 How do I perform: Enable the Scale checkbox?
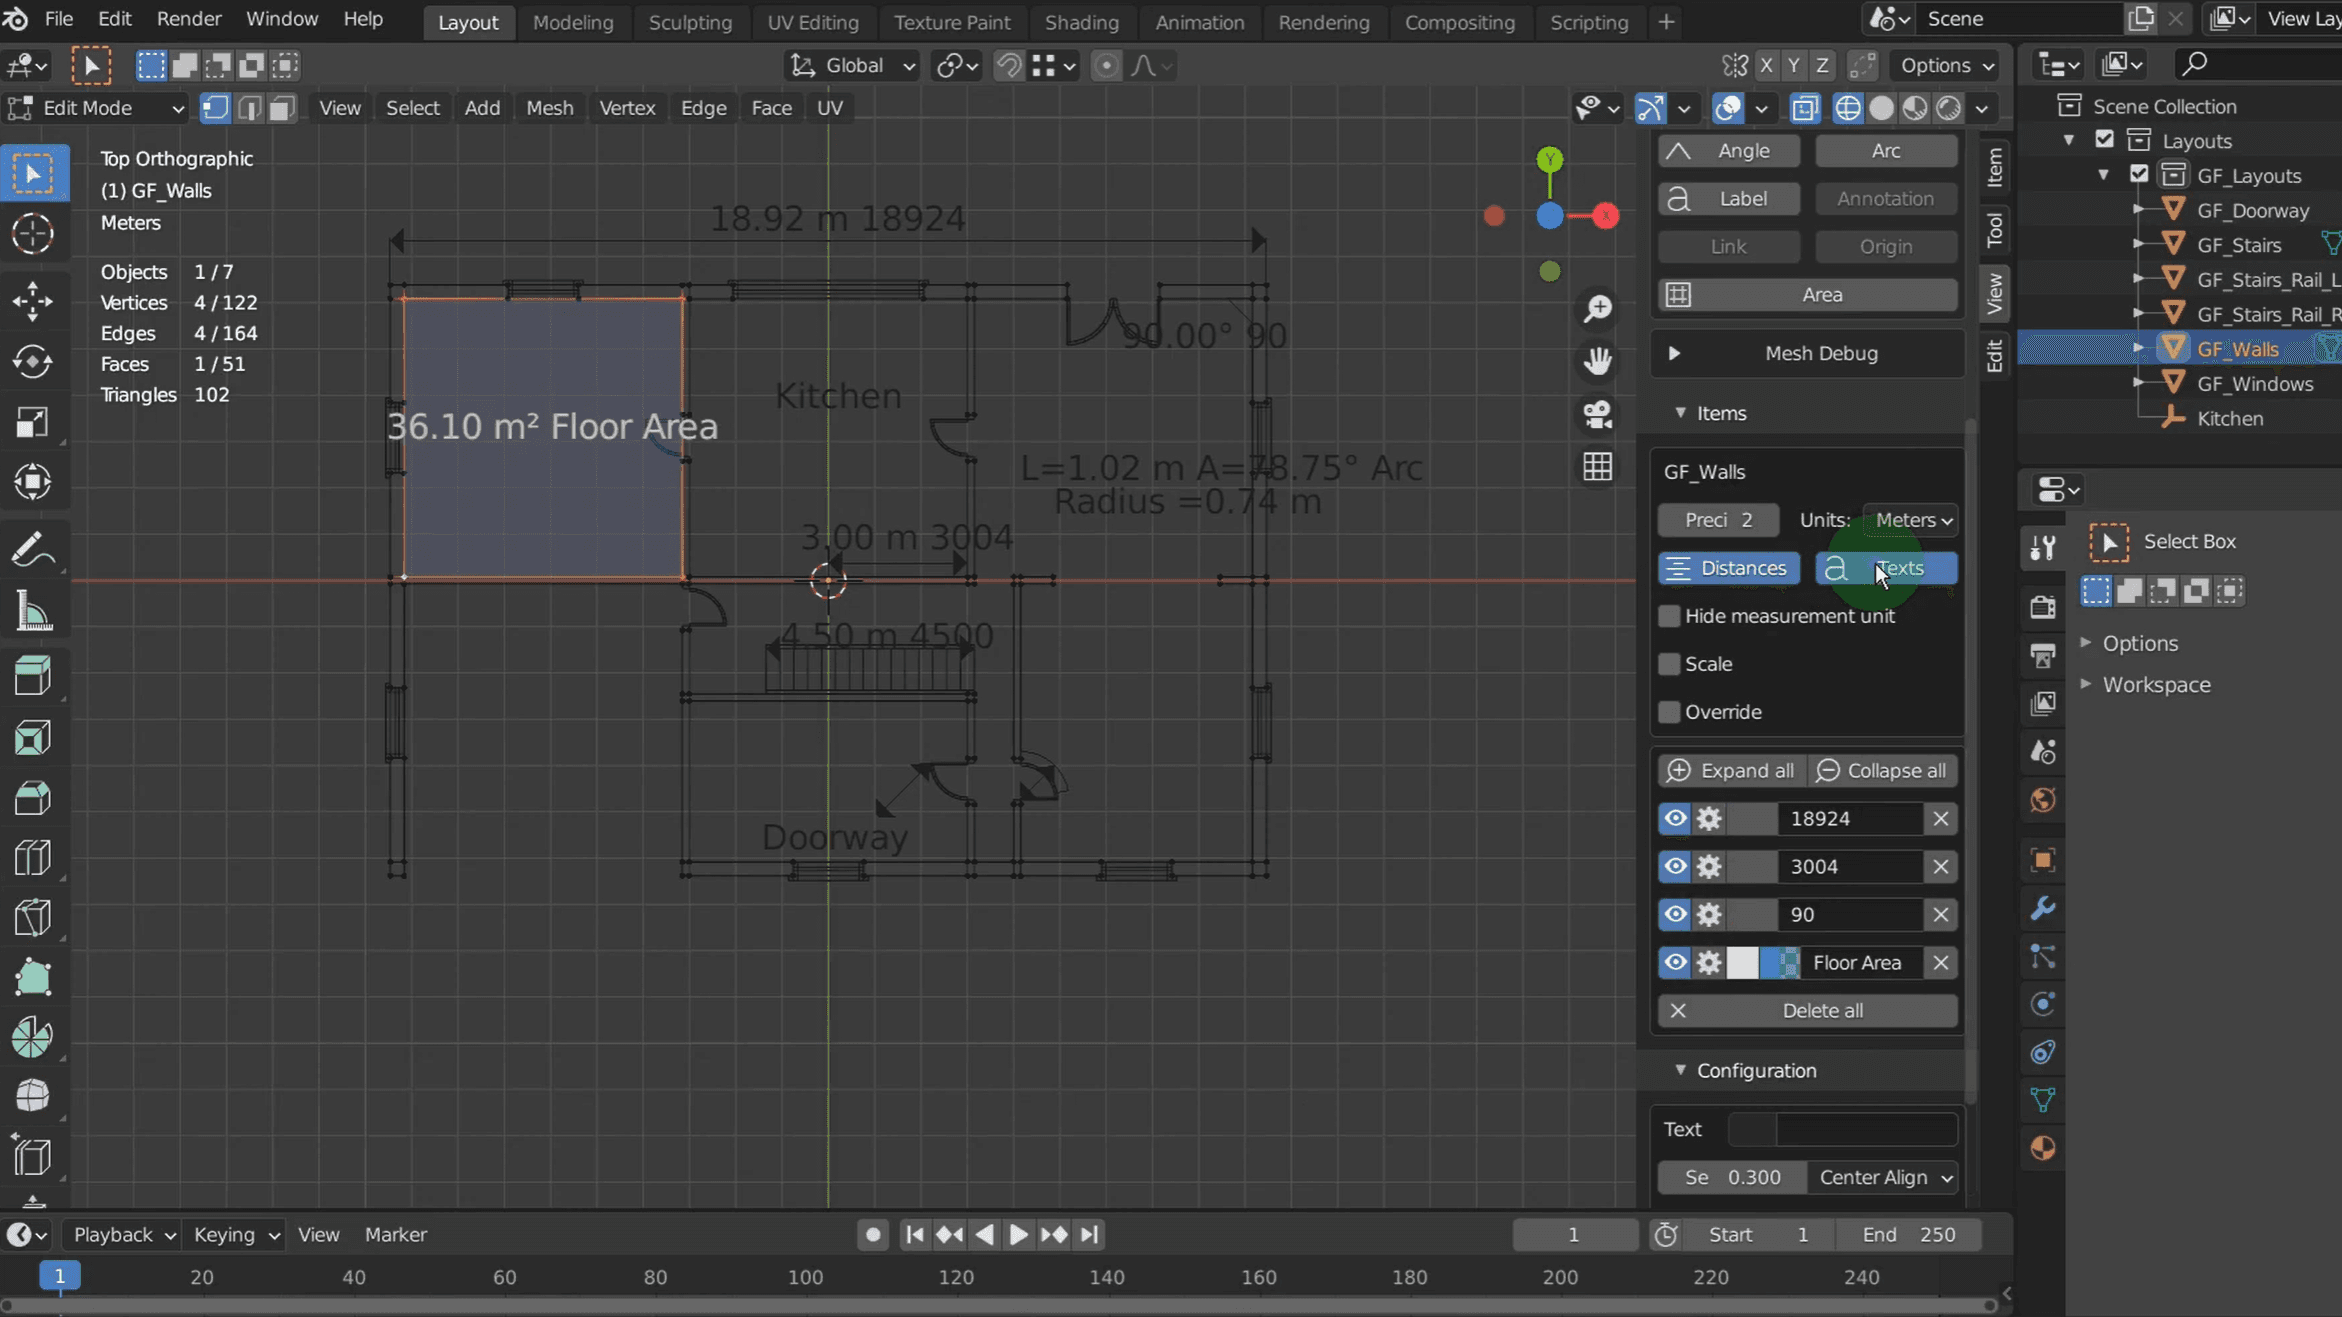pyautogui.click(x=1669, y=664)
